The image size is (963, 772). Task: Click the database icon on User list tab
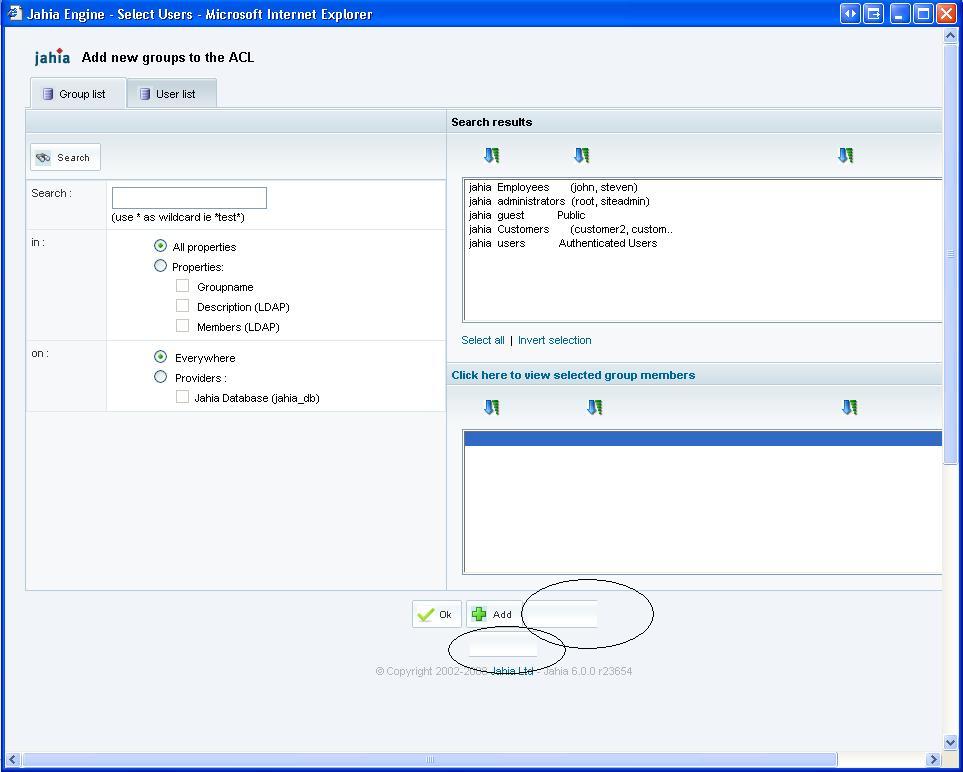144,94
